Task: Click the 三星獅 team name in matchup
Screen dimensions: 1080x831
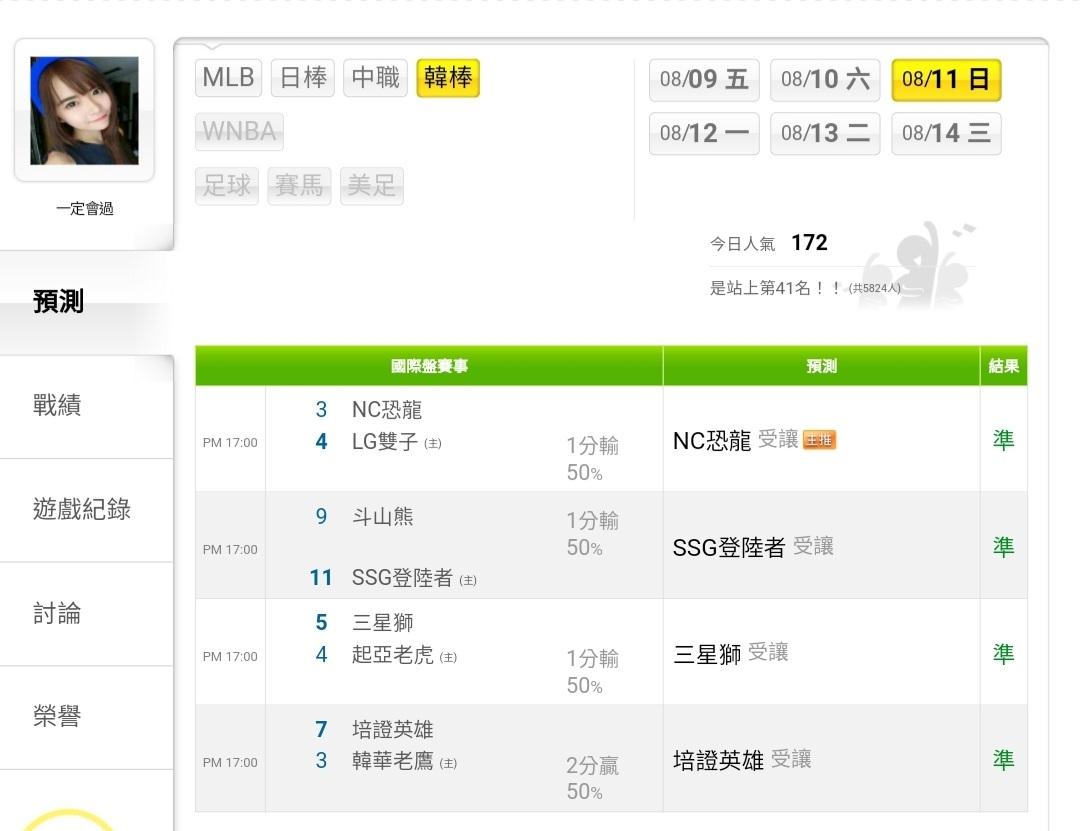Action: (382, 623)
